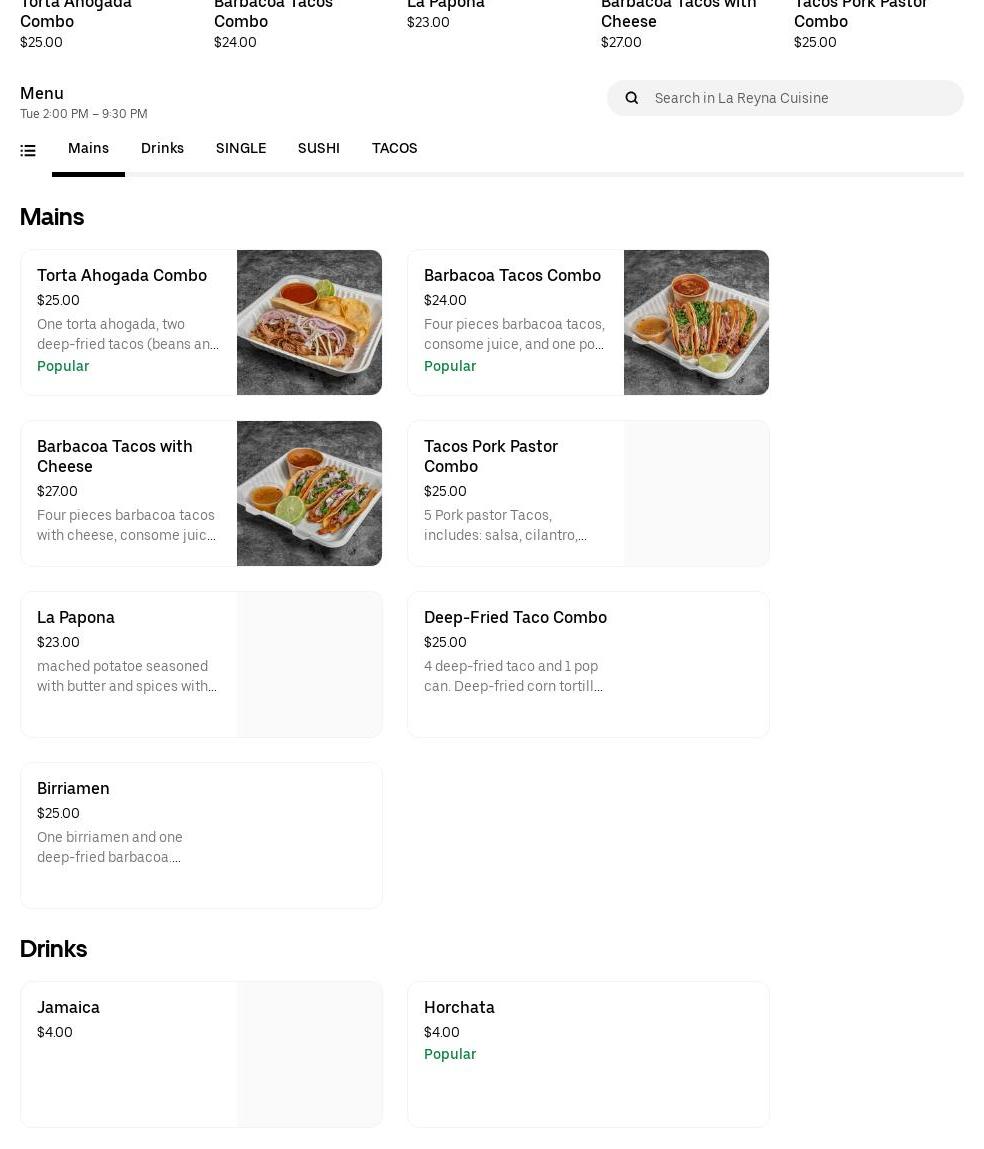Click Barbacoa Tacos with Cheese title
Screen dimensions: 984x1149
(x=115, y=456)
